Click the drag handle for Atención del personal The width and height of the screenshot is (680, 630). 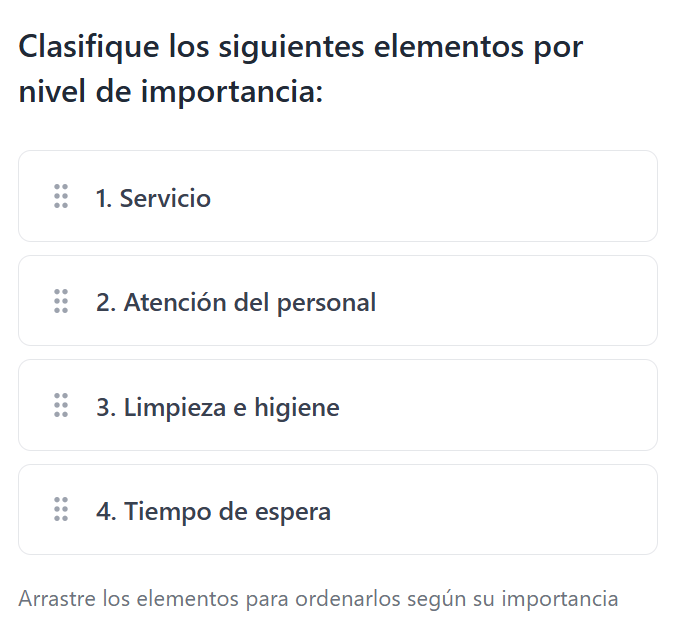coord(61,301)
